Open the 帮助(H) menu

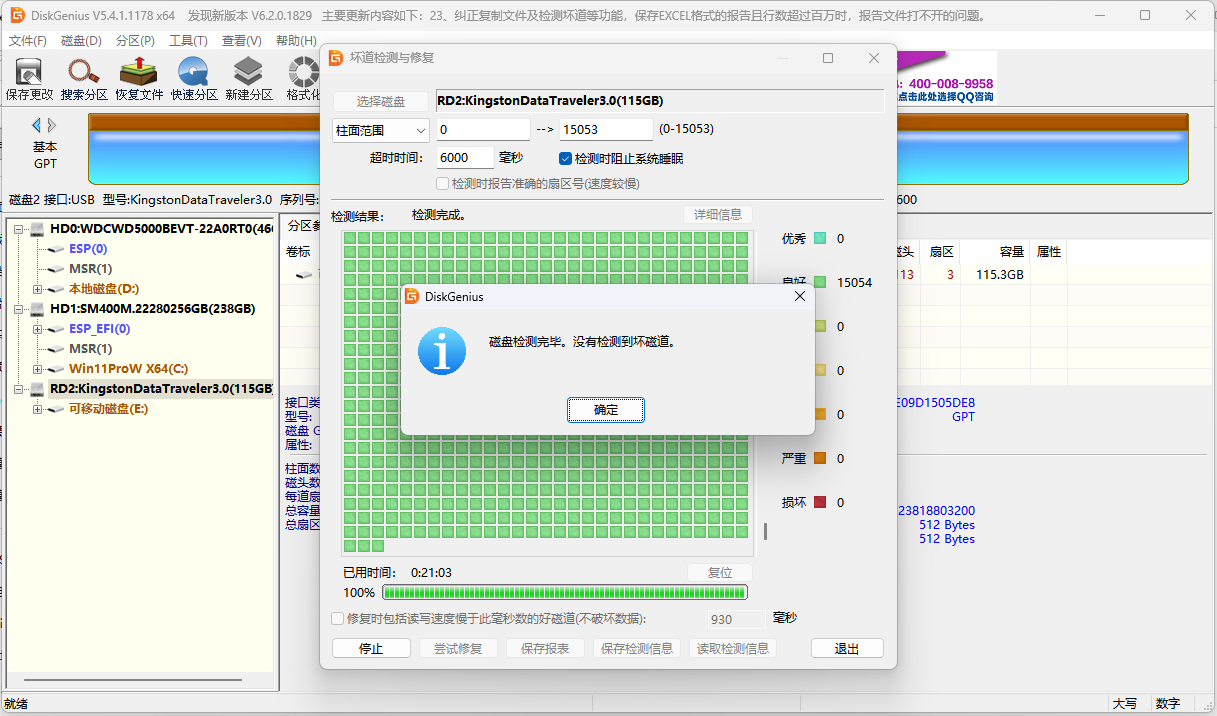(296, 41)
